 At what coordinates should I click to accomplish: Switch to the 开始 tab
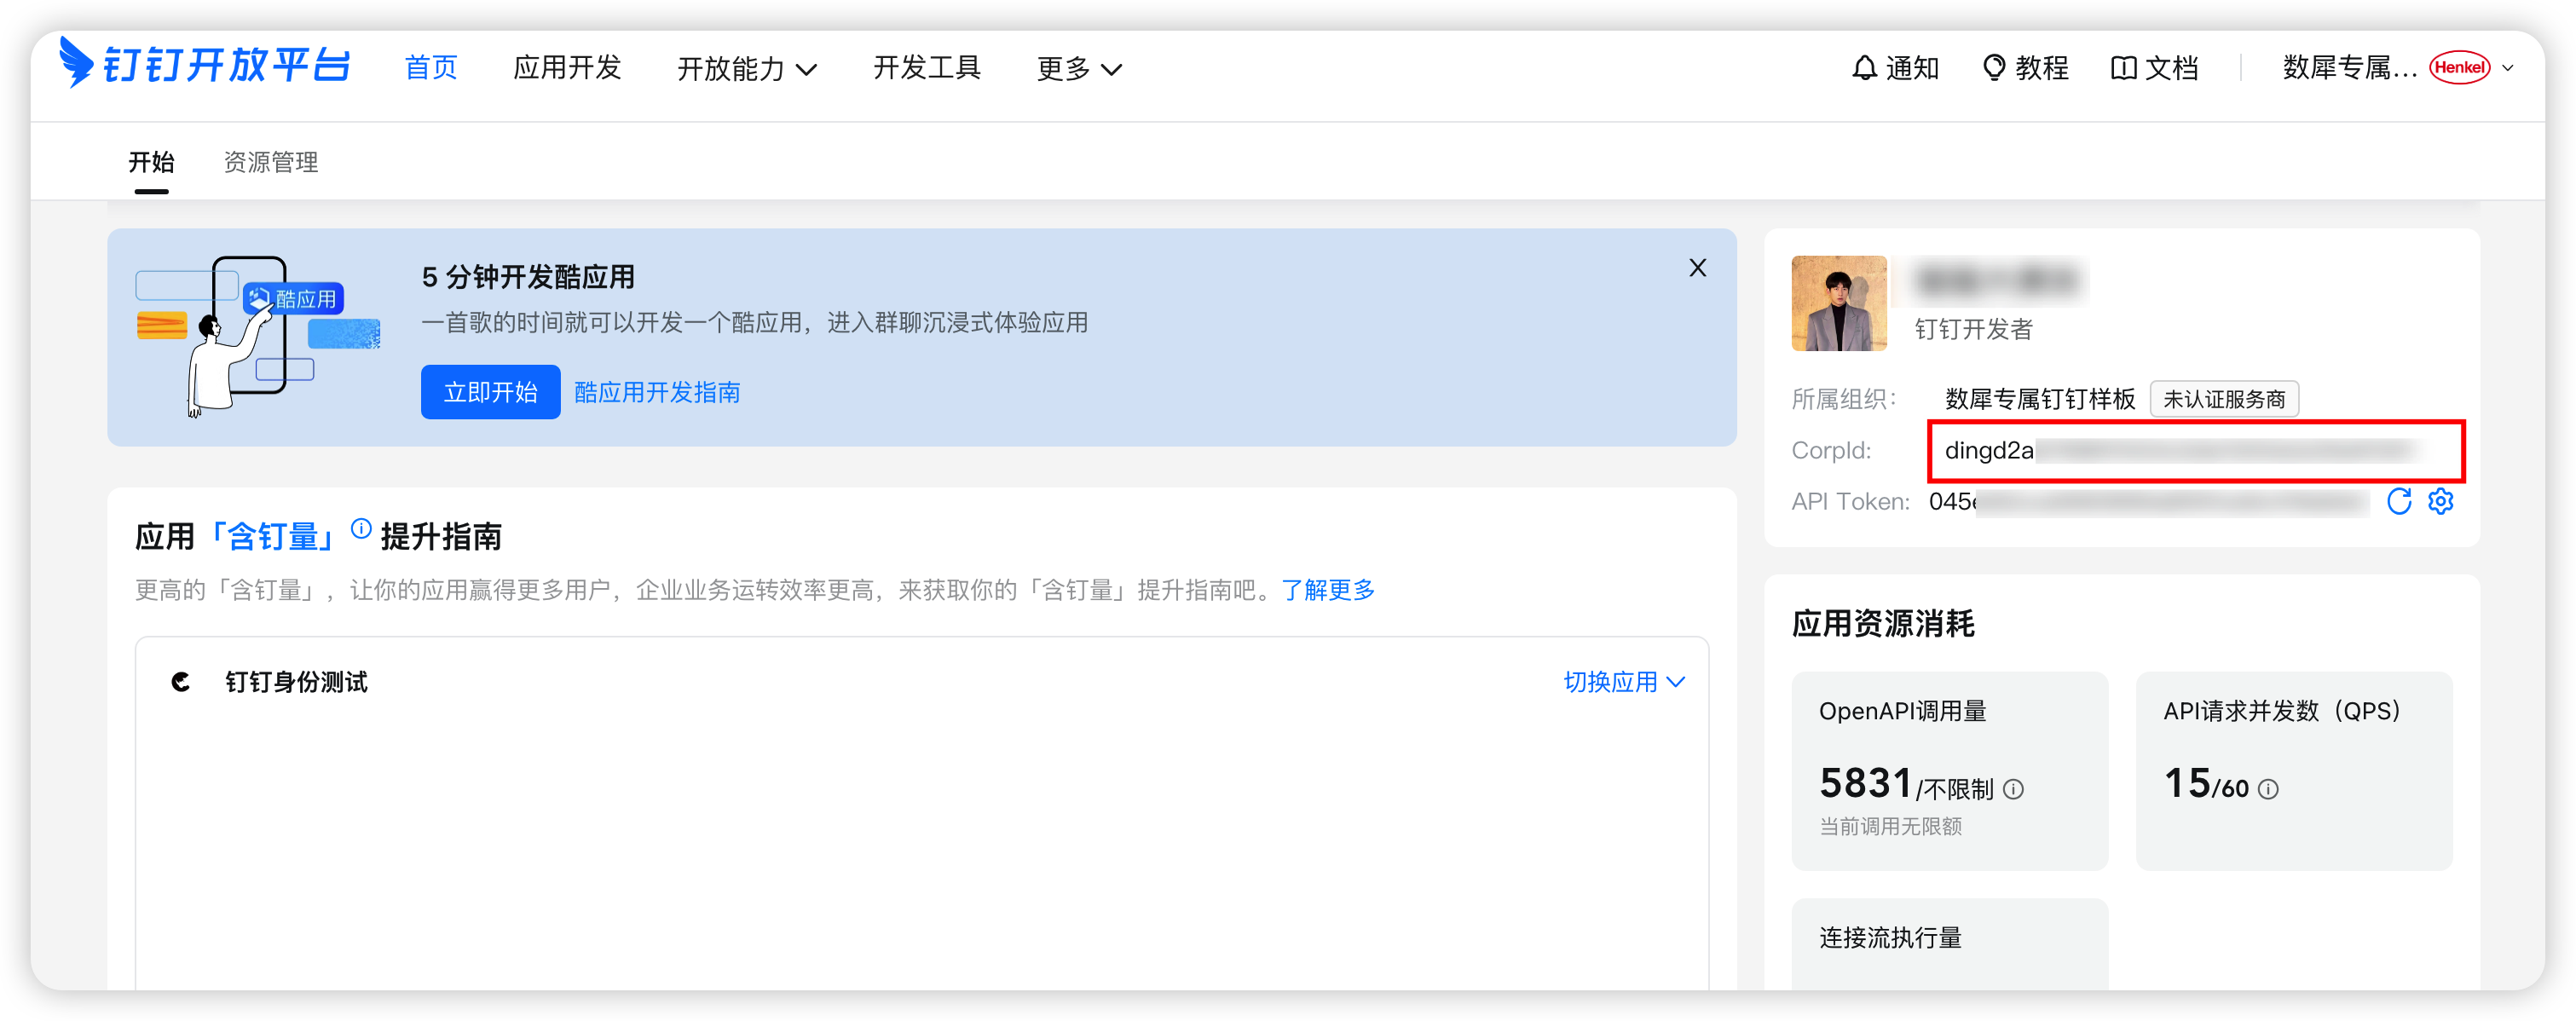pyautogui.click(x=152, y=162)
